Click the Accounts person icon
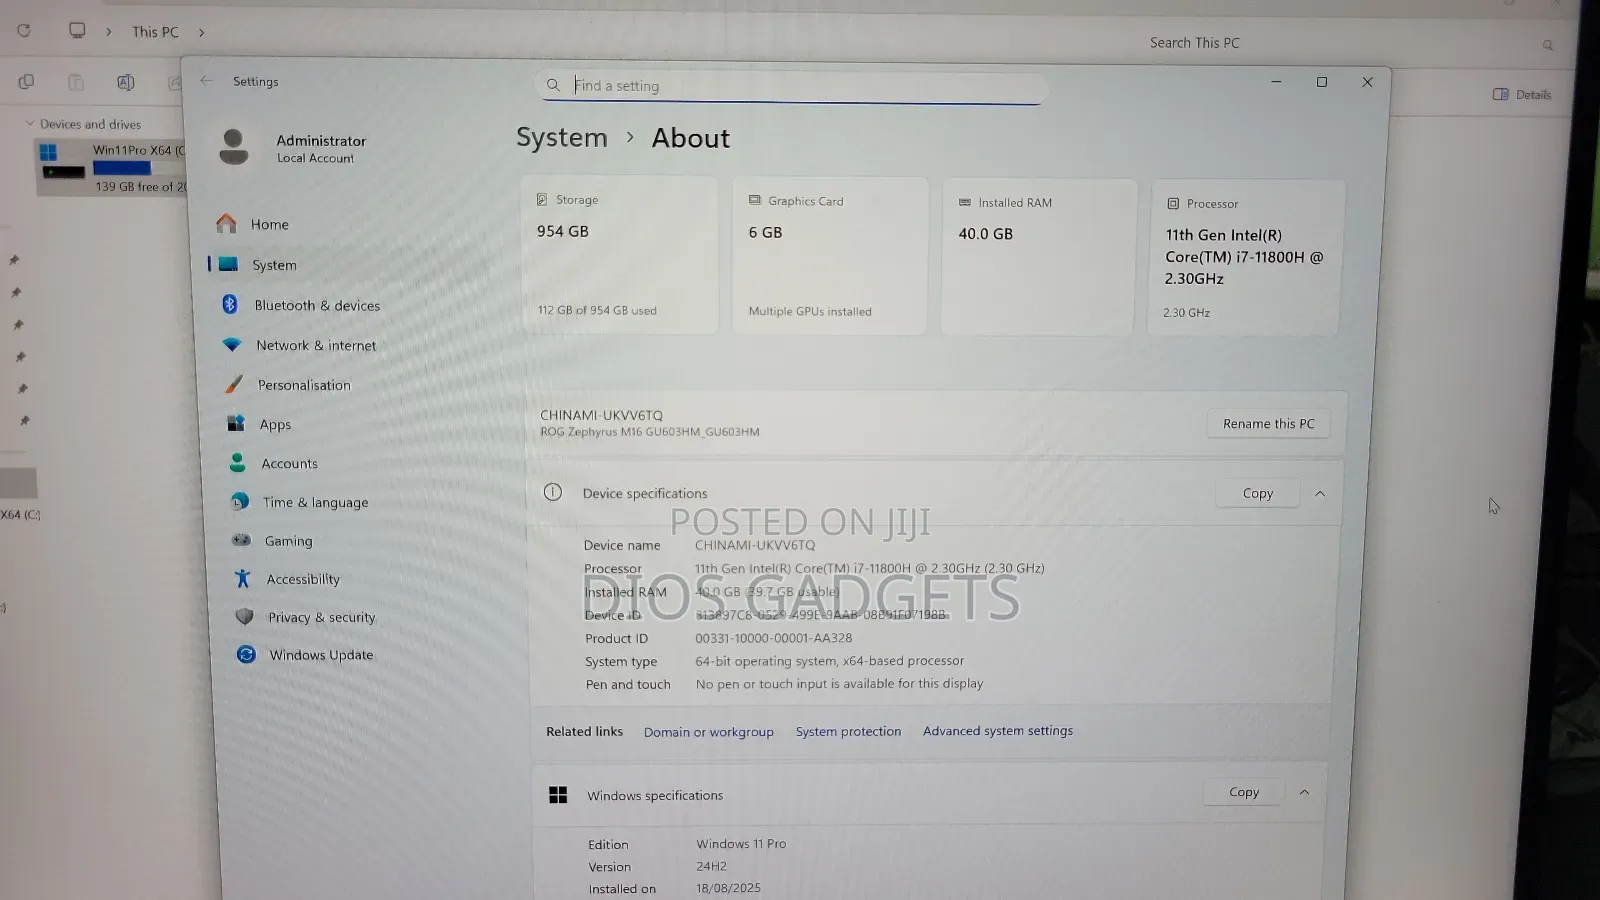The width and height of the screenshot is (1600, 900). (x=237, y=462)
